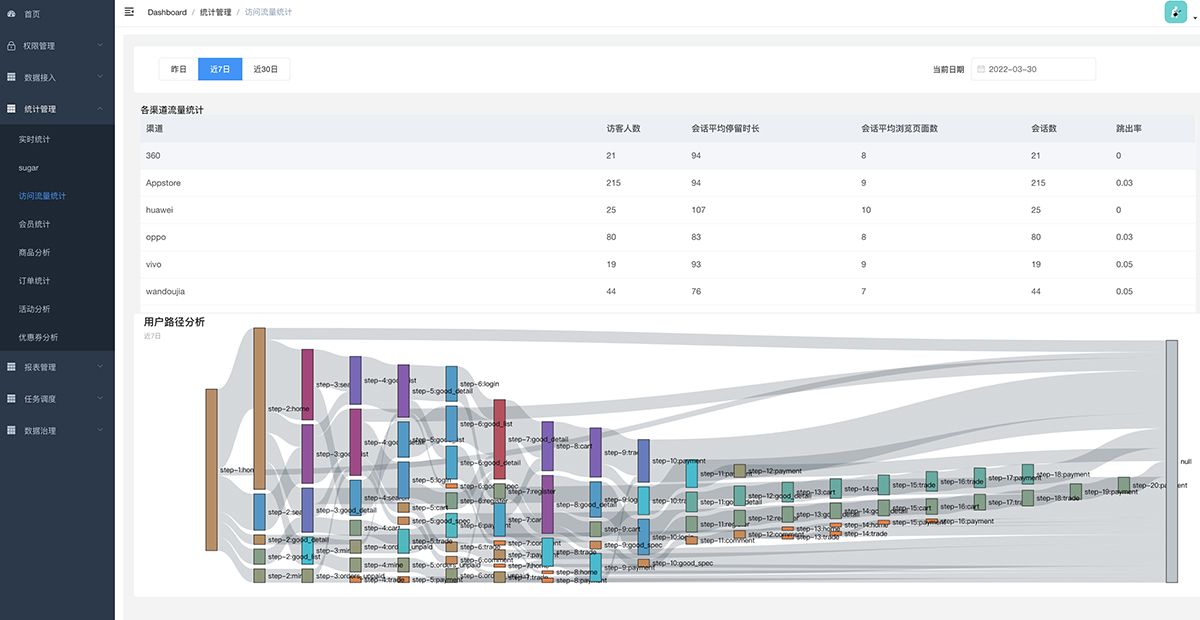Screen dimensions: 1200x620
Task: Open the sugar submenu item
Action: pos(57,168)
